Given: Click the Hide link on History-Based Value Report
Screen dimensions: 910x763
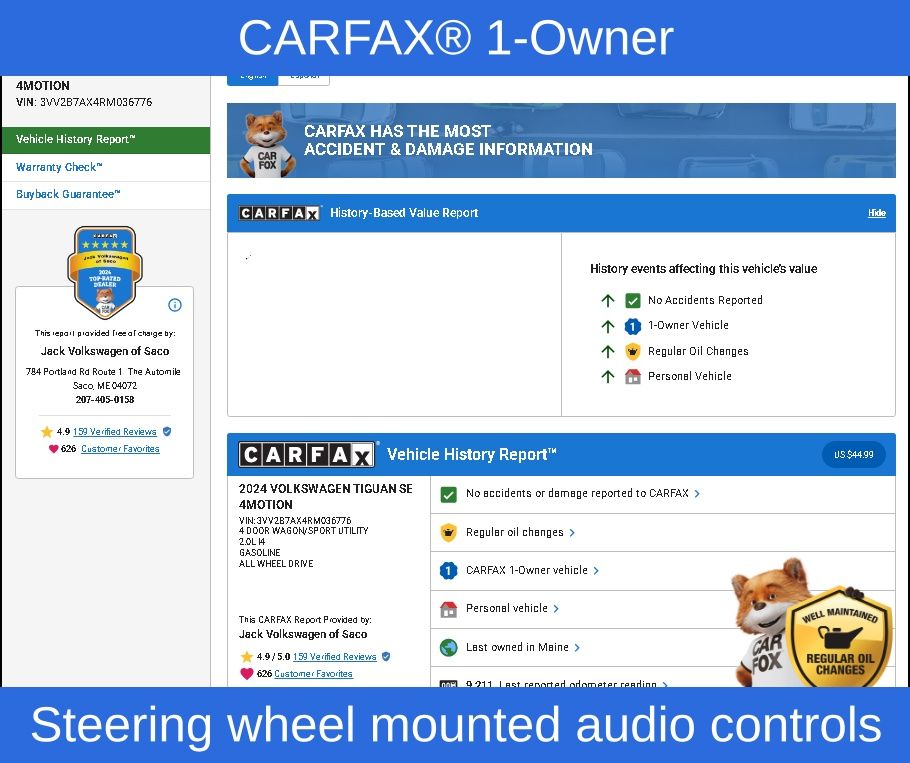Looking at the screenshot, I should (876, 213).
